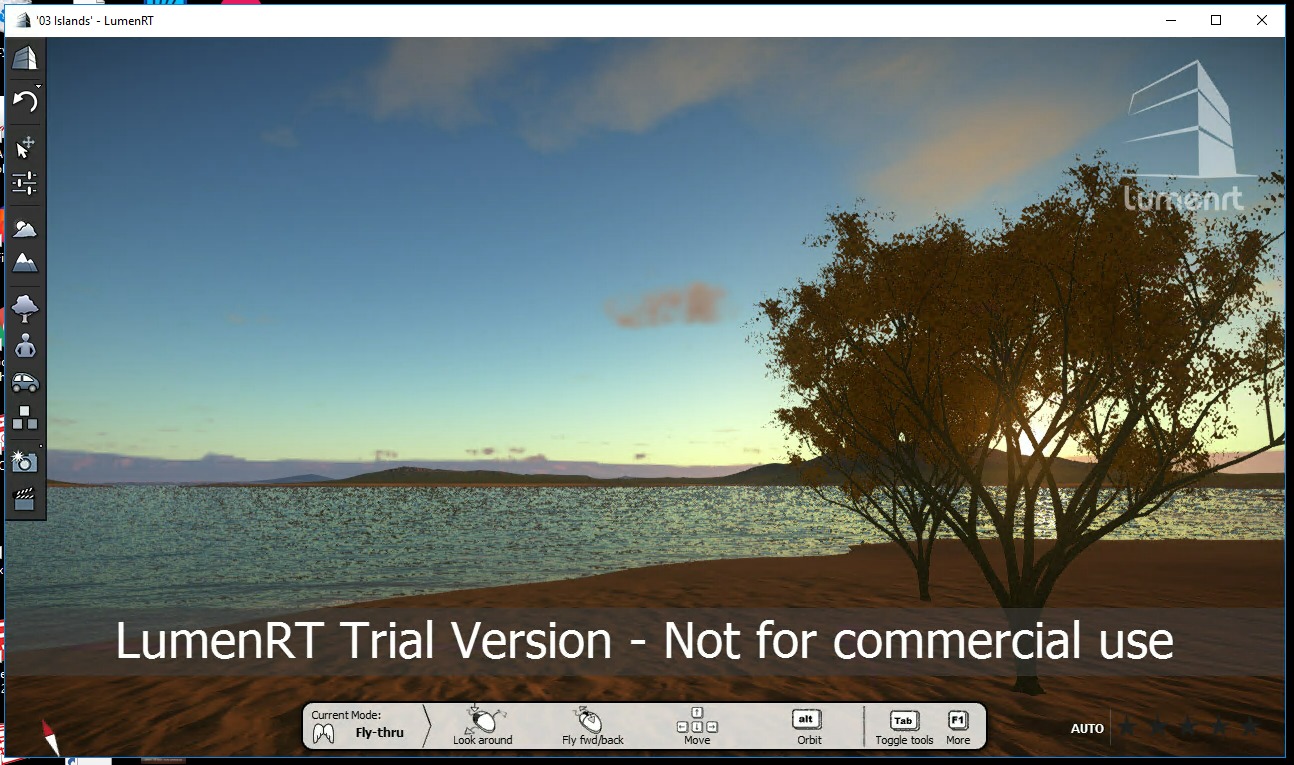The height and width of the screenshot is (765, 1294).
Task: Open the people character library
Action: (25, 345)
